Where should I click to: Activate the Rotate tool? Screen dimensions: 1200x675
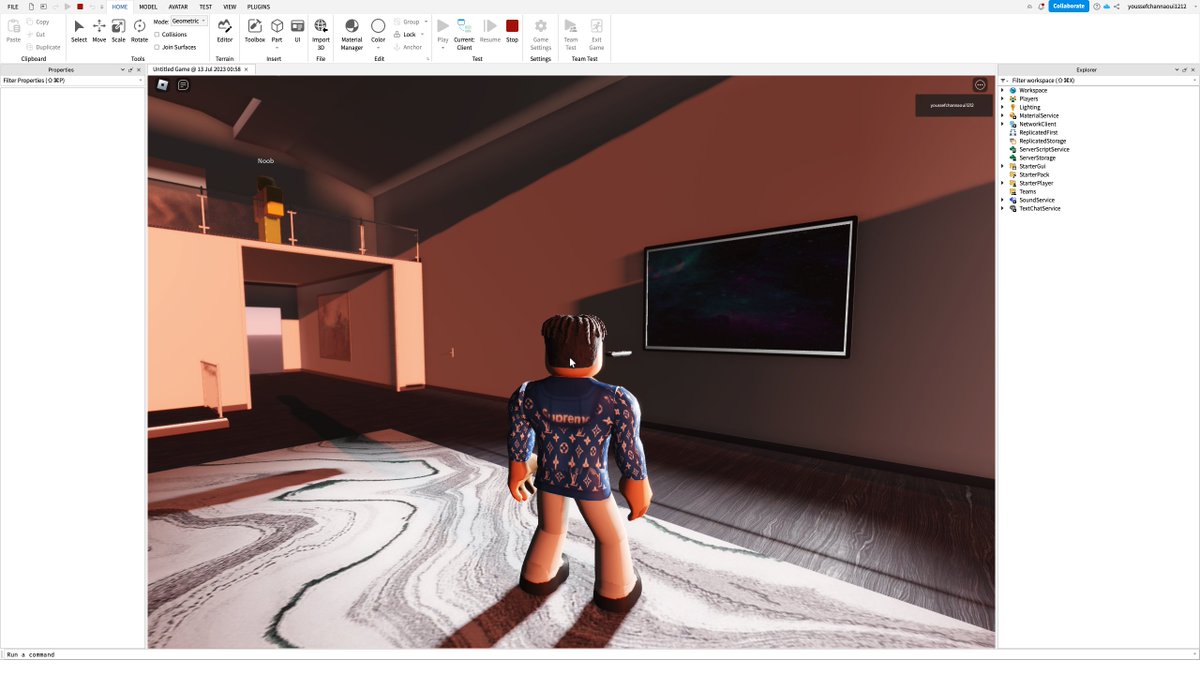(x=139, y=30)
